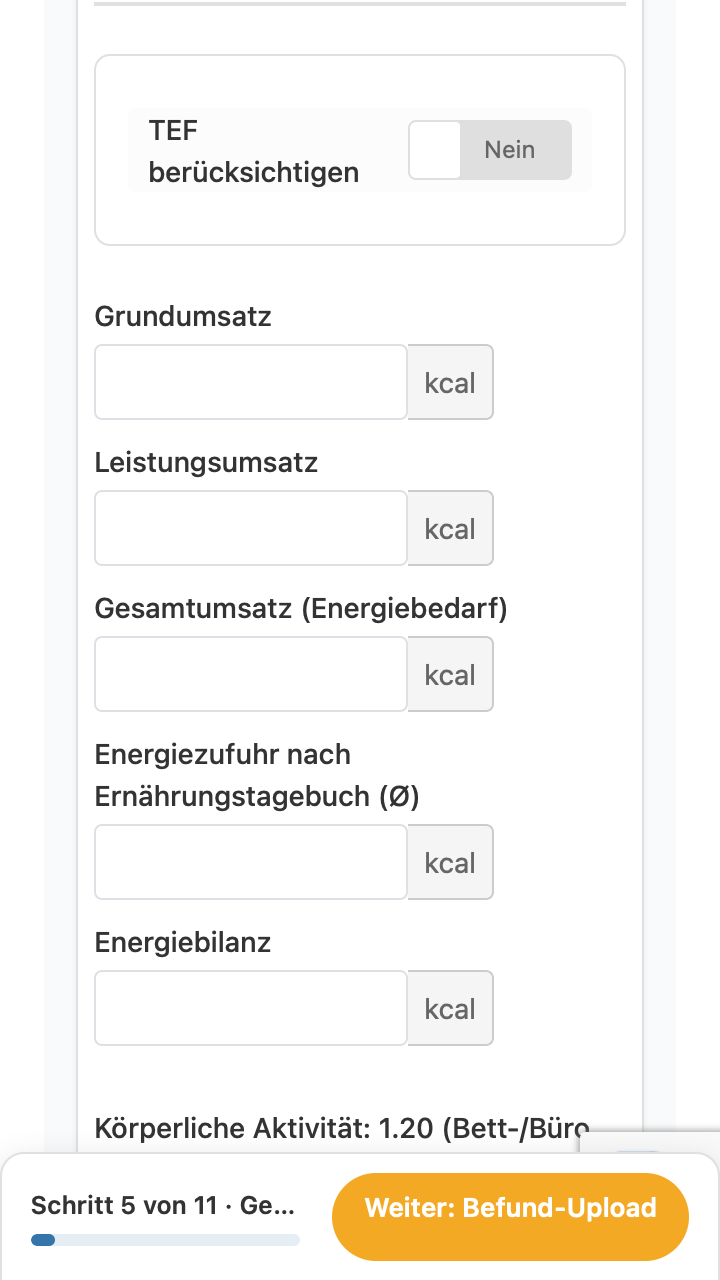This screenshot has width=720, height=1280.
Task: Click the kcal unit beside Gesamtumsatz
Action: [450, 674]
